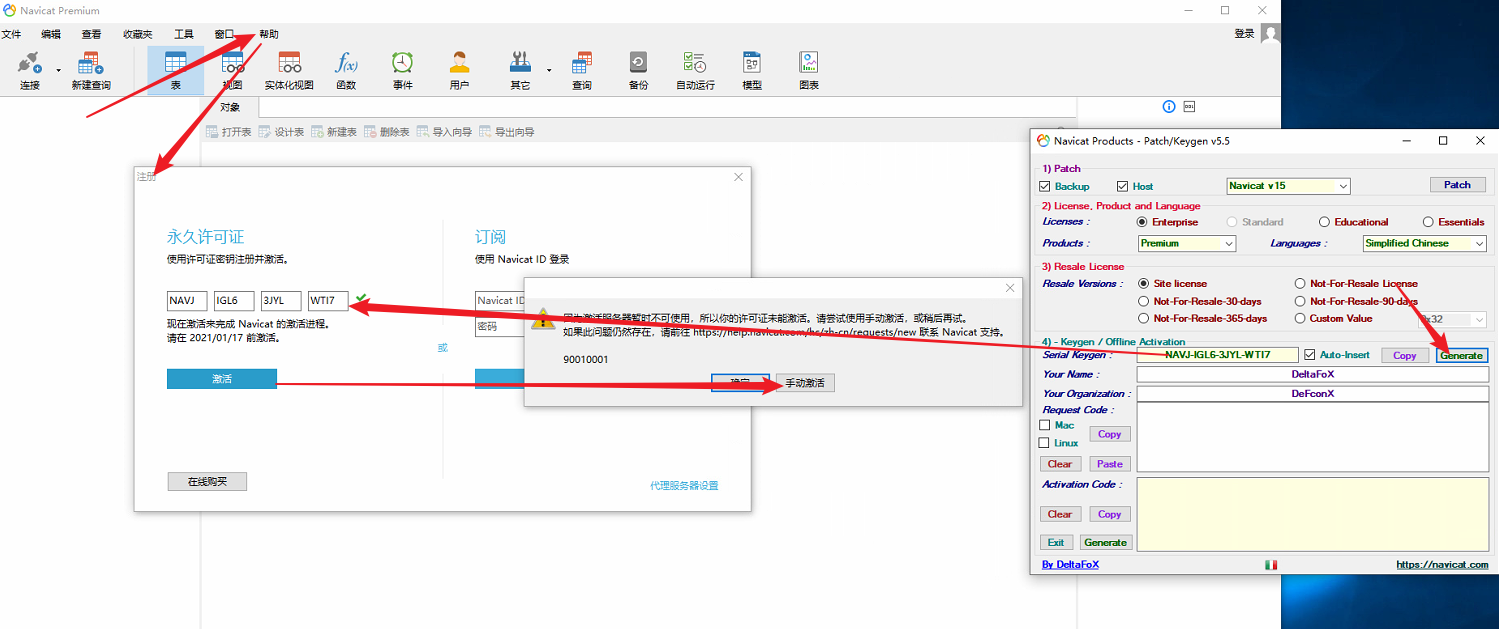Click the 激活 button under license key
This screenshot has width=1499, height=629.
pyautogui.click(x=222, y=378)
